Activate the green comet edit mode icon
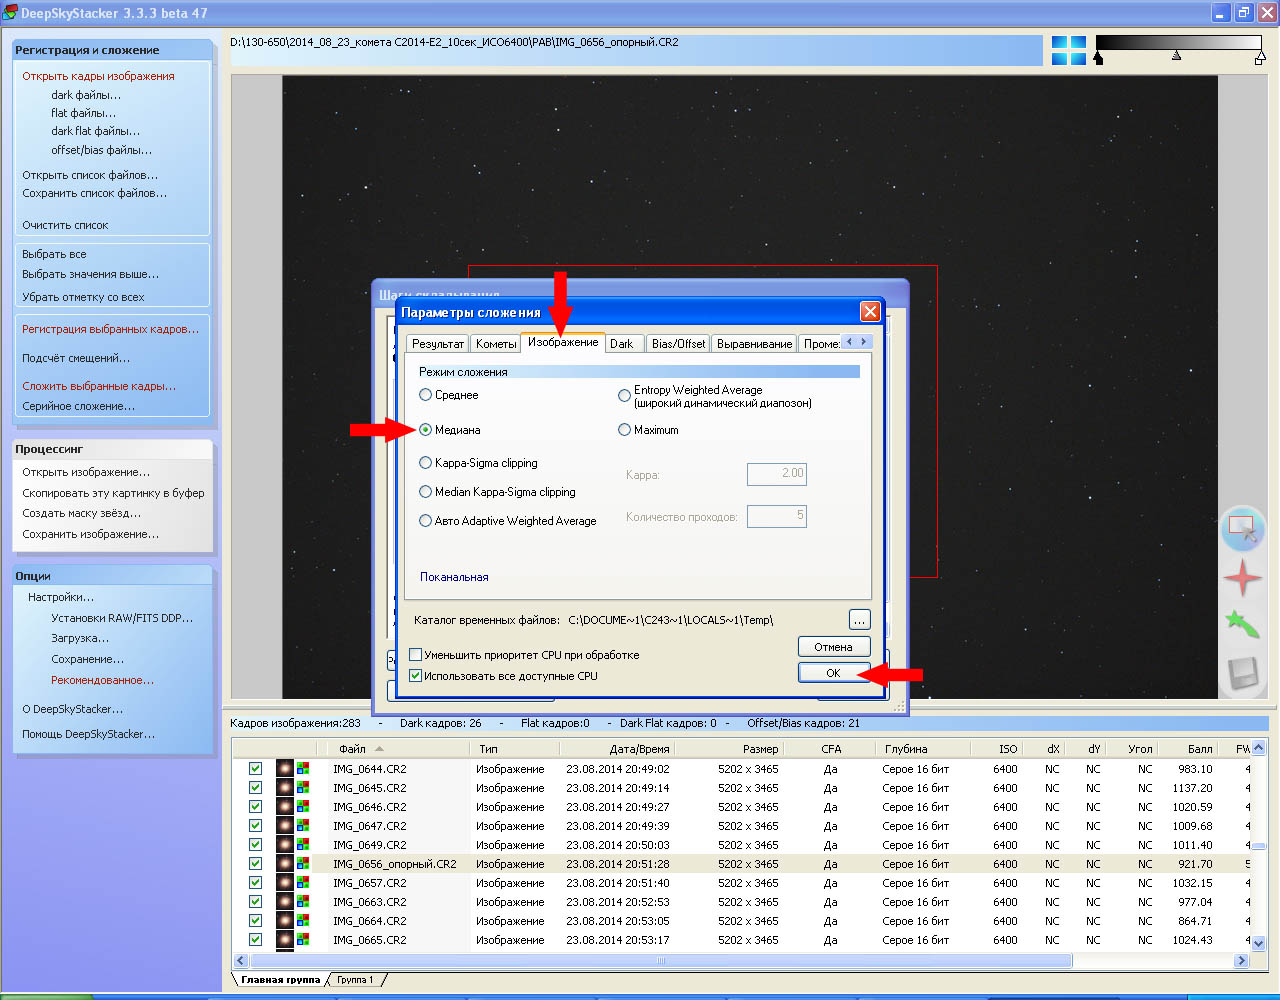 tap(1242, 625)
